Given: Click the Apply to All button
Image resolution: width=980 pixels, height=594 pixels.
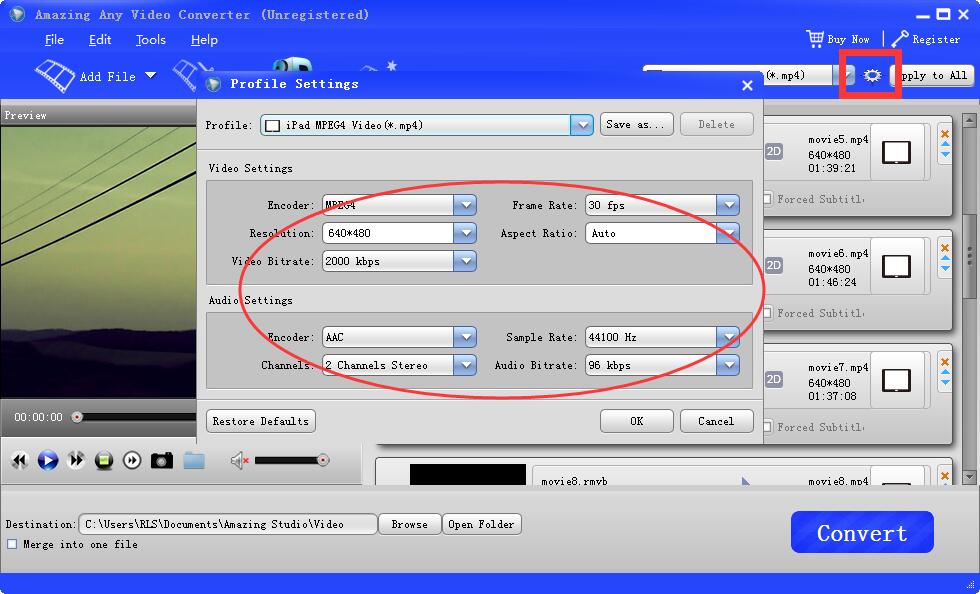Looking at the screenshot, I should pyautogui.click(x=932, y=76).
